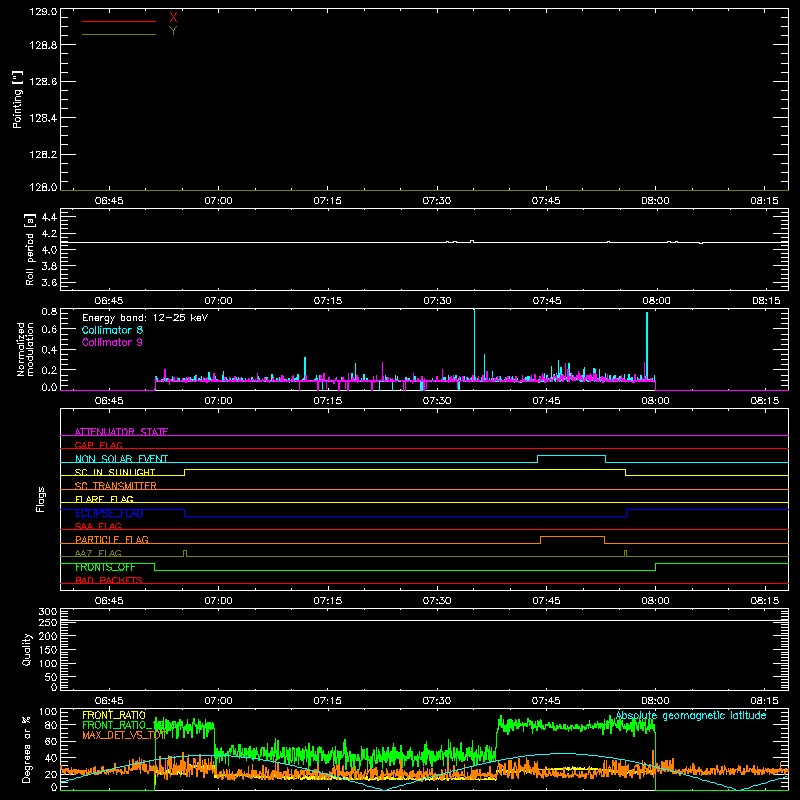The width and height of the screenshot is (800, 800).
Task: Select the 'SC_TRANSMITTER' flag label
Action: (x=116, y=486)
